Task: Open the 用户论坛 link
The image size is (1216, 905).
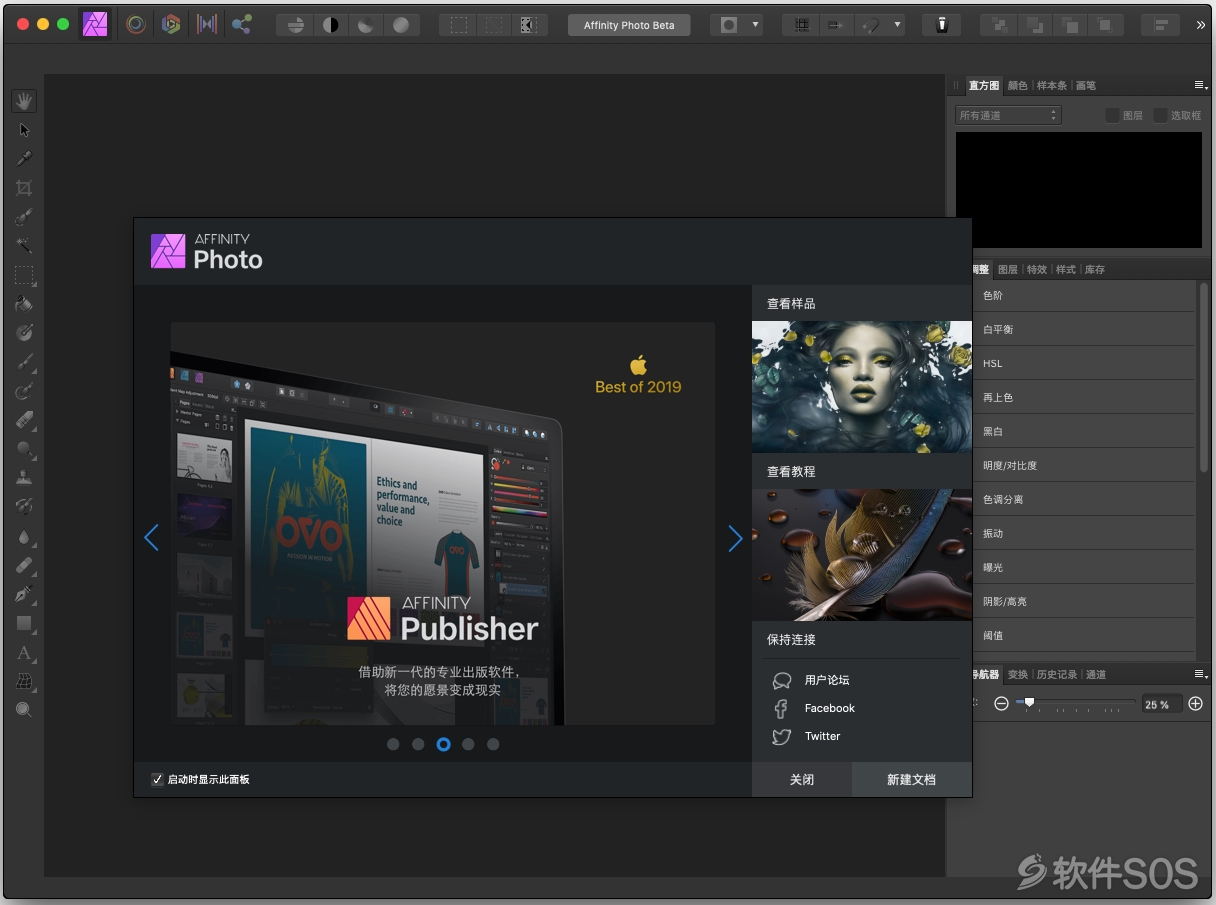Action: (x=827, y=680)
